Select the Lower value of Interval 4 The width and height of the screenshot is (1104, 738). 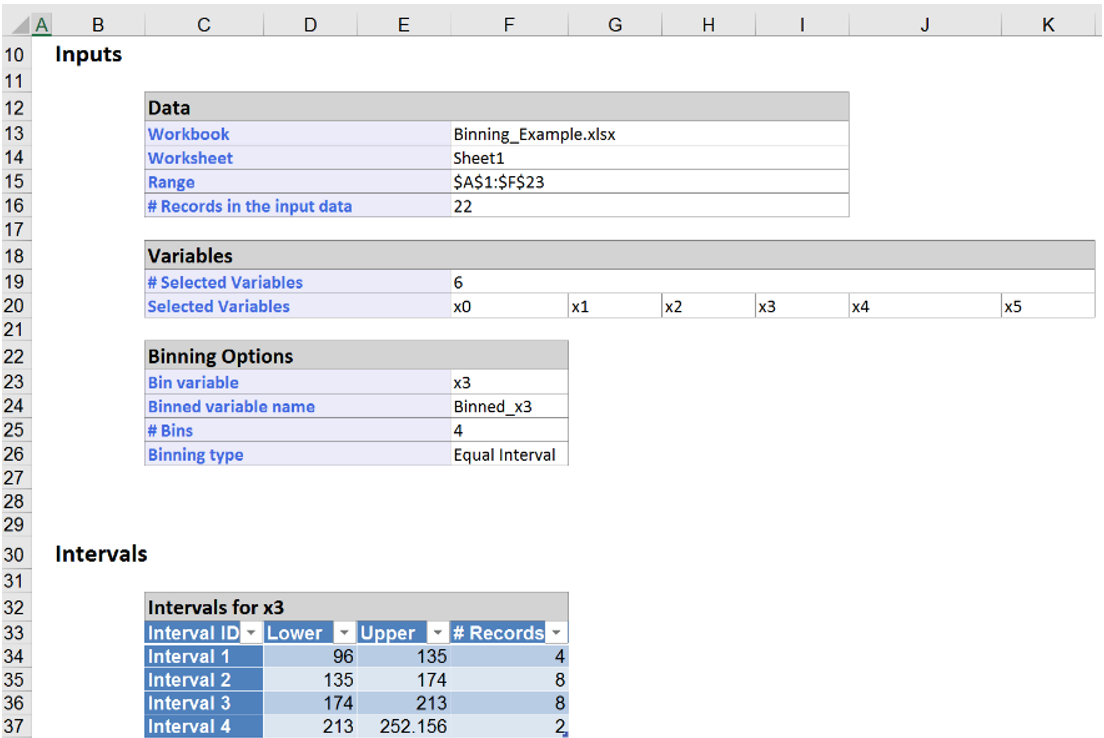(310, 727)
